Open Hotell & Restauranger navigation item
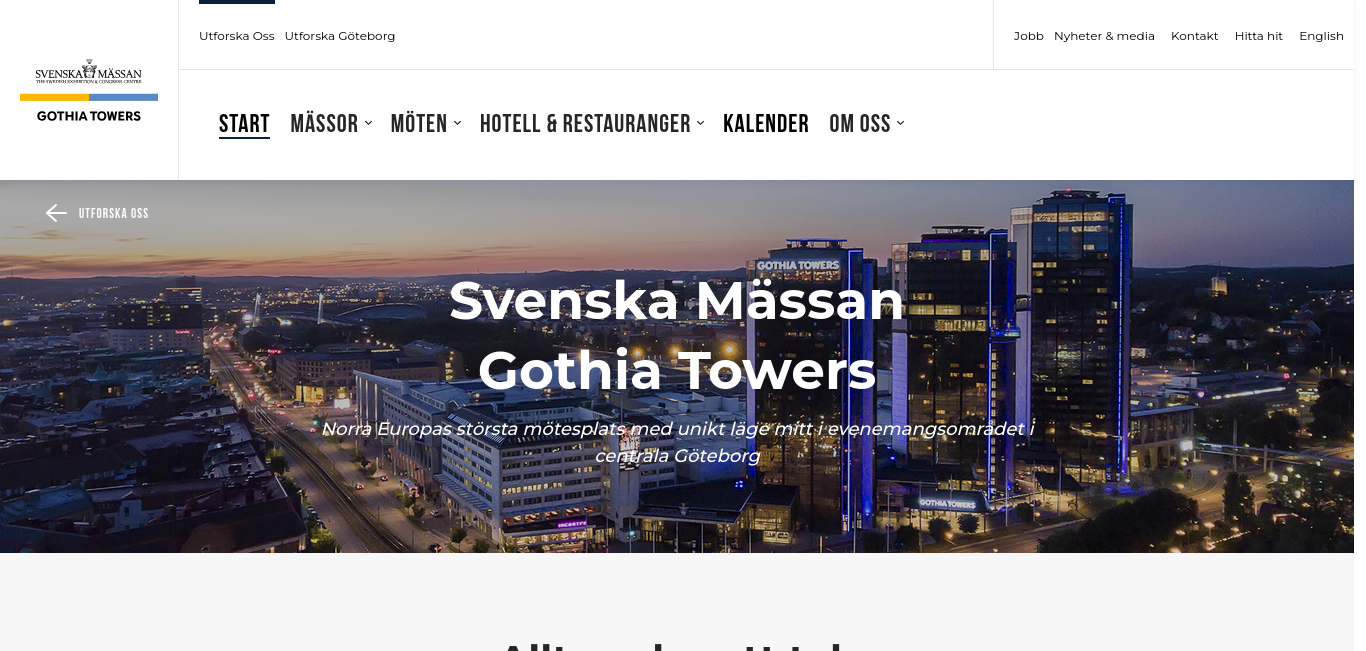 point(585,124)
